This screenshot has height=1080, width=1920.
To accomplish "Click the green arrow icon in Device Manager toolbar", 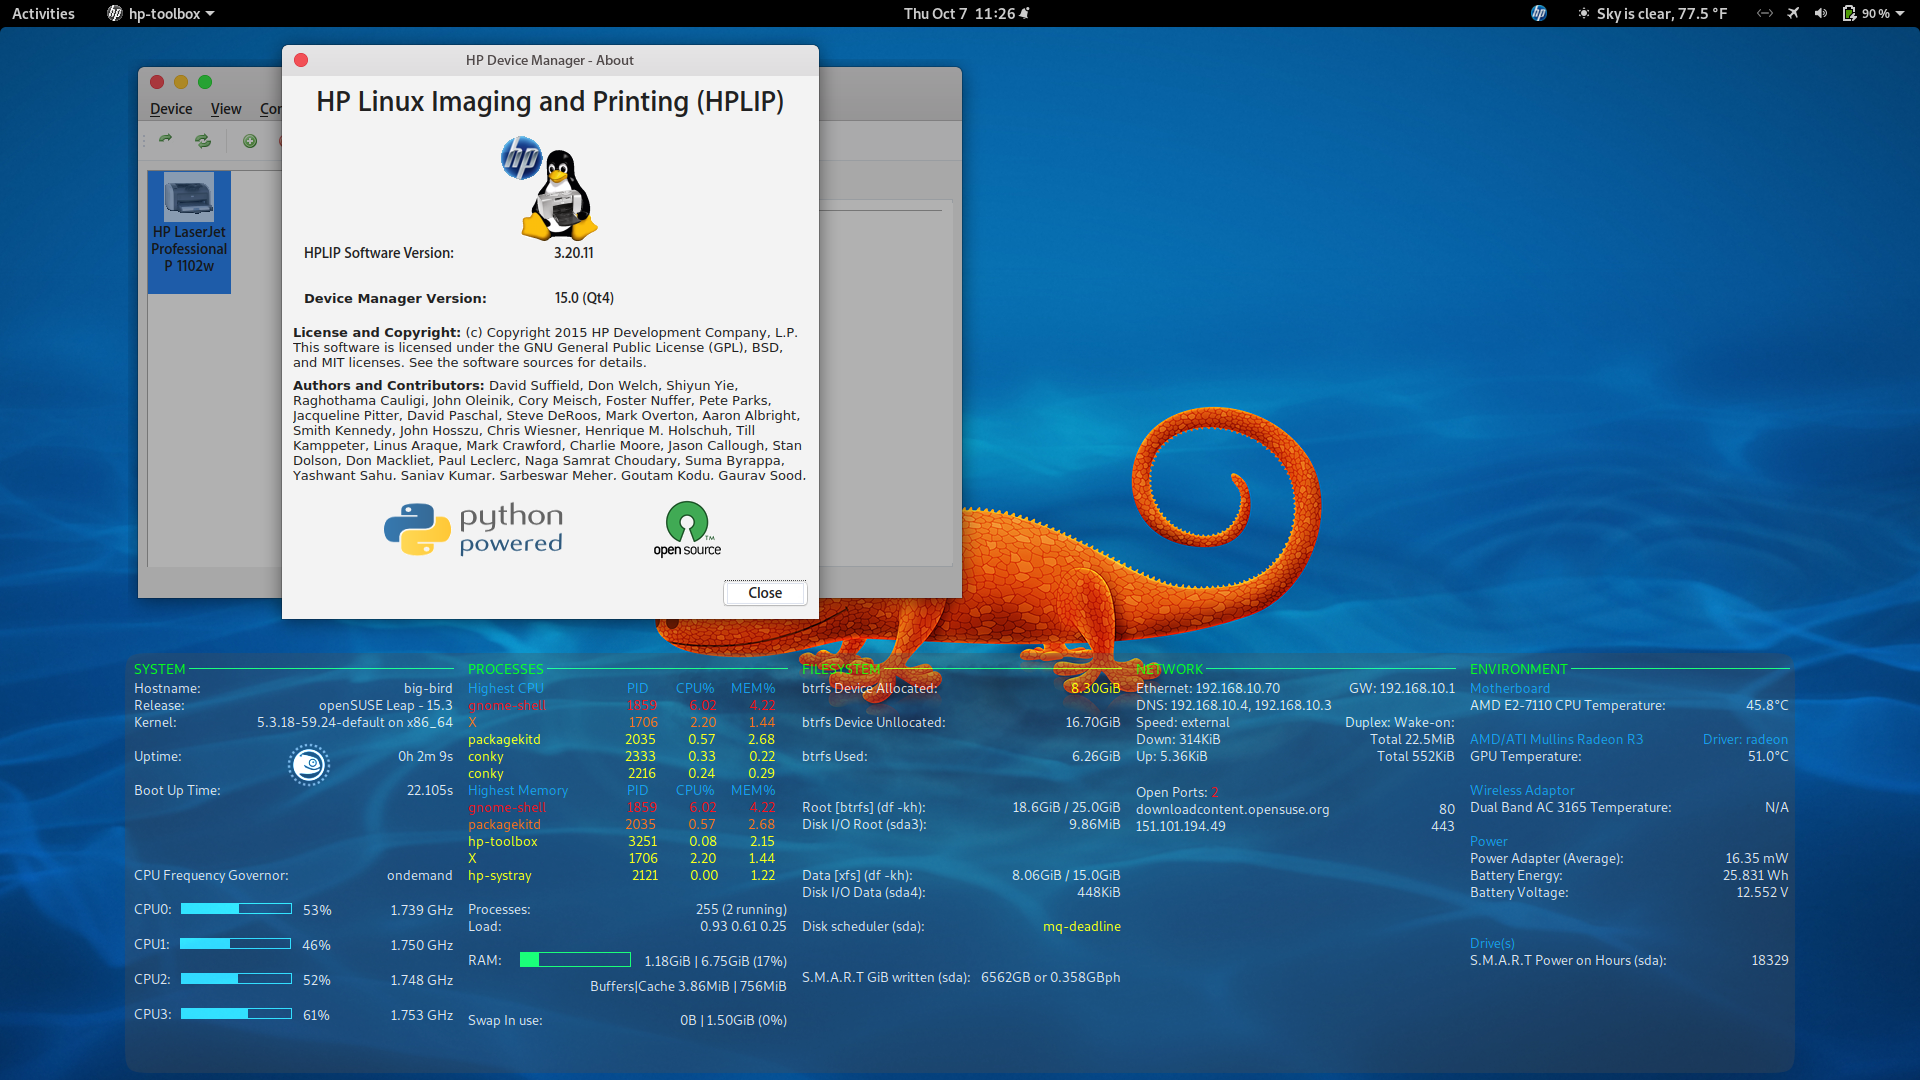I will 166,140.
